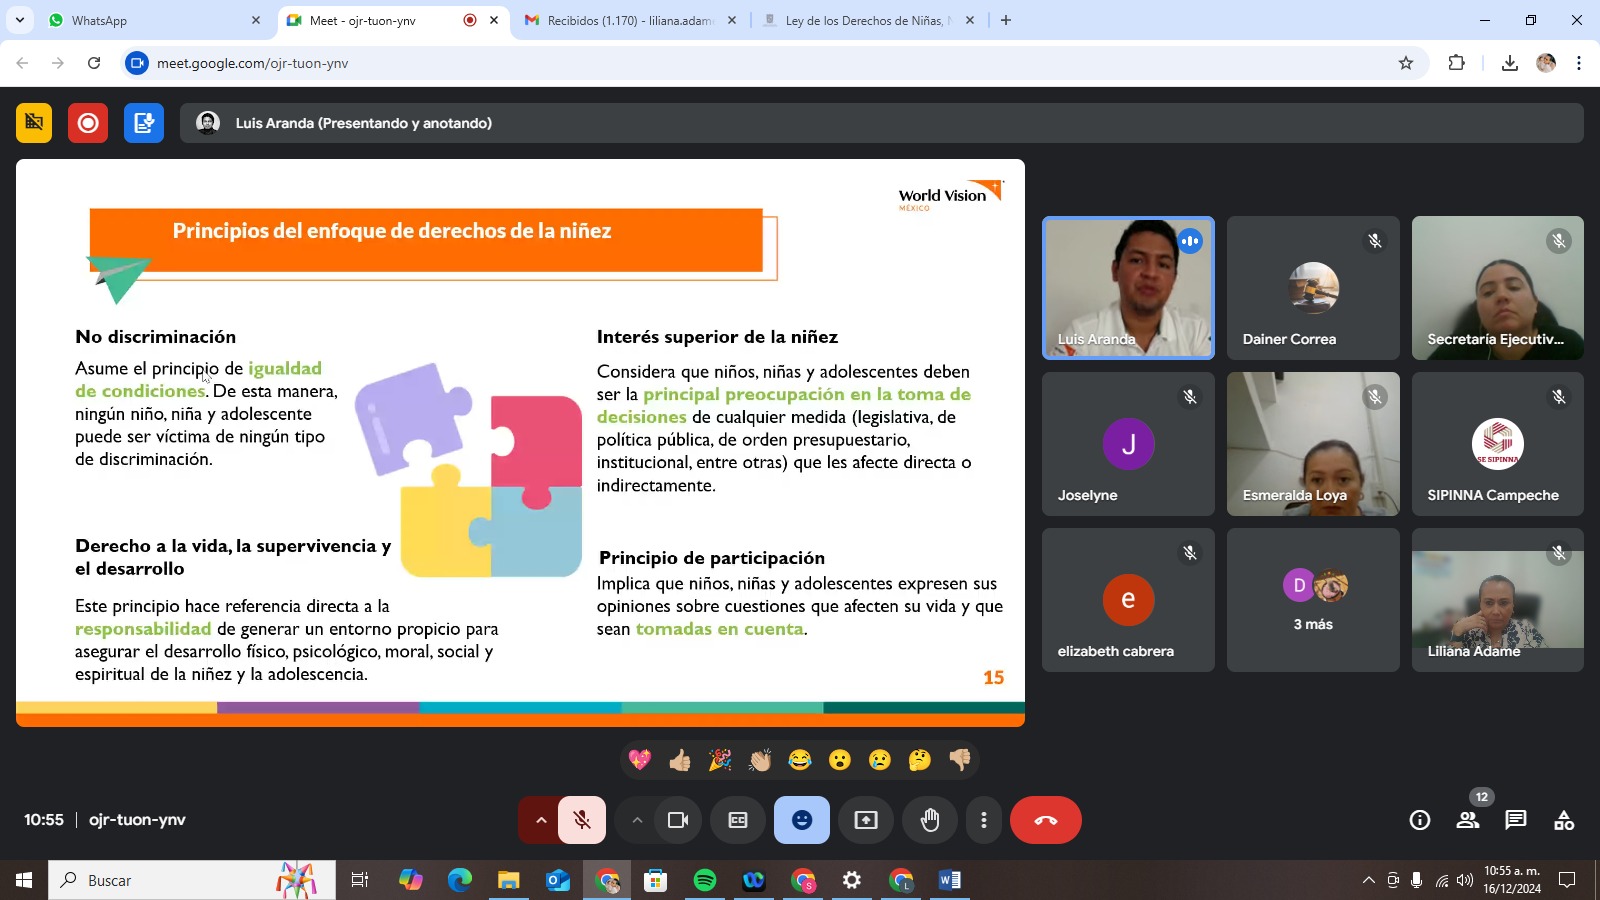The image size is (1600, 900).
Task: Click the Secretaría Ejecutiv... participant tile
Action: click(1498, 288)
